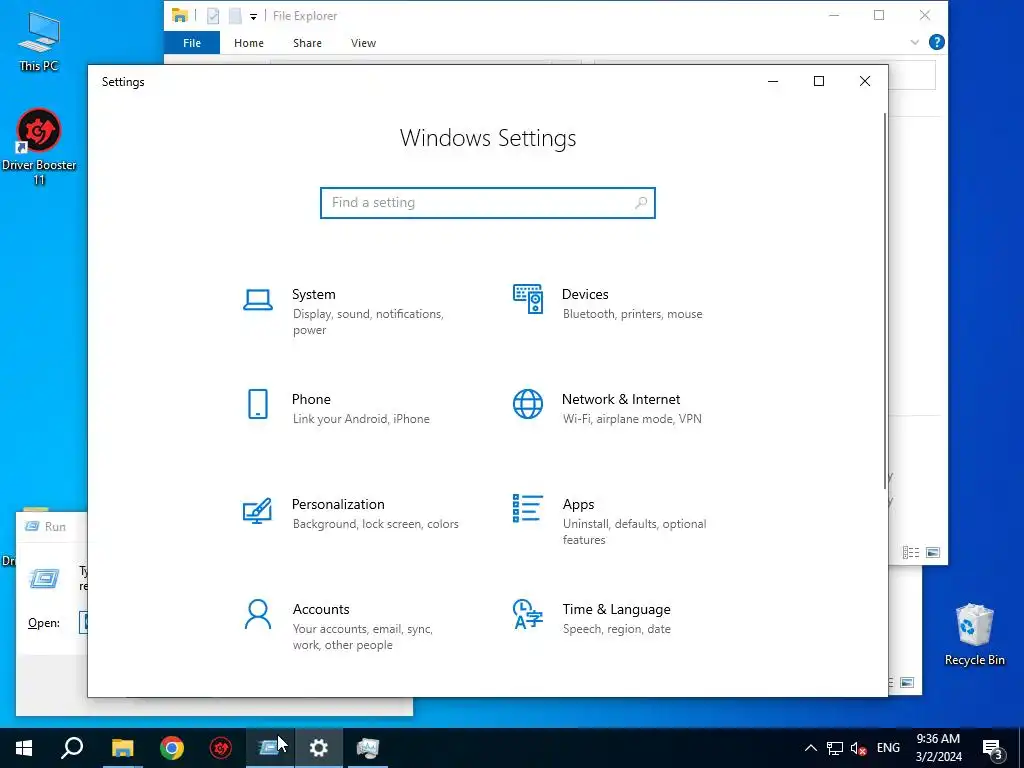The image size is (1024, 768).
Task: Switch File Explorer to details view
Action: pyautogui.click(x=911, y=552)
